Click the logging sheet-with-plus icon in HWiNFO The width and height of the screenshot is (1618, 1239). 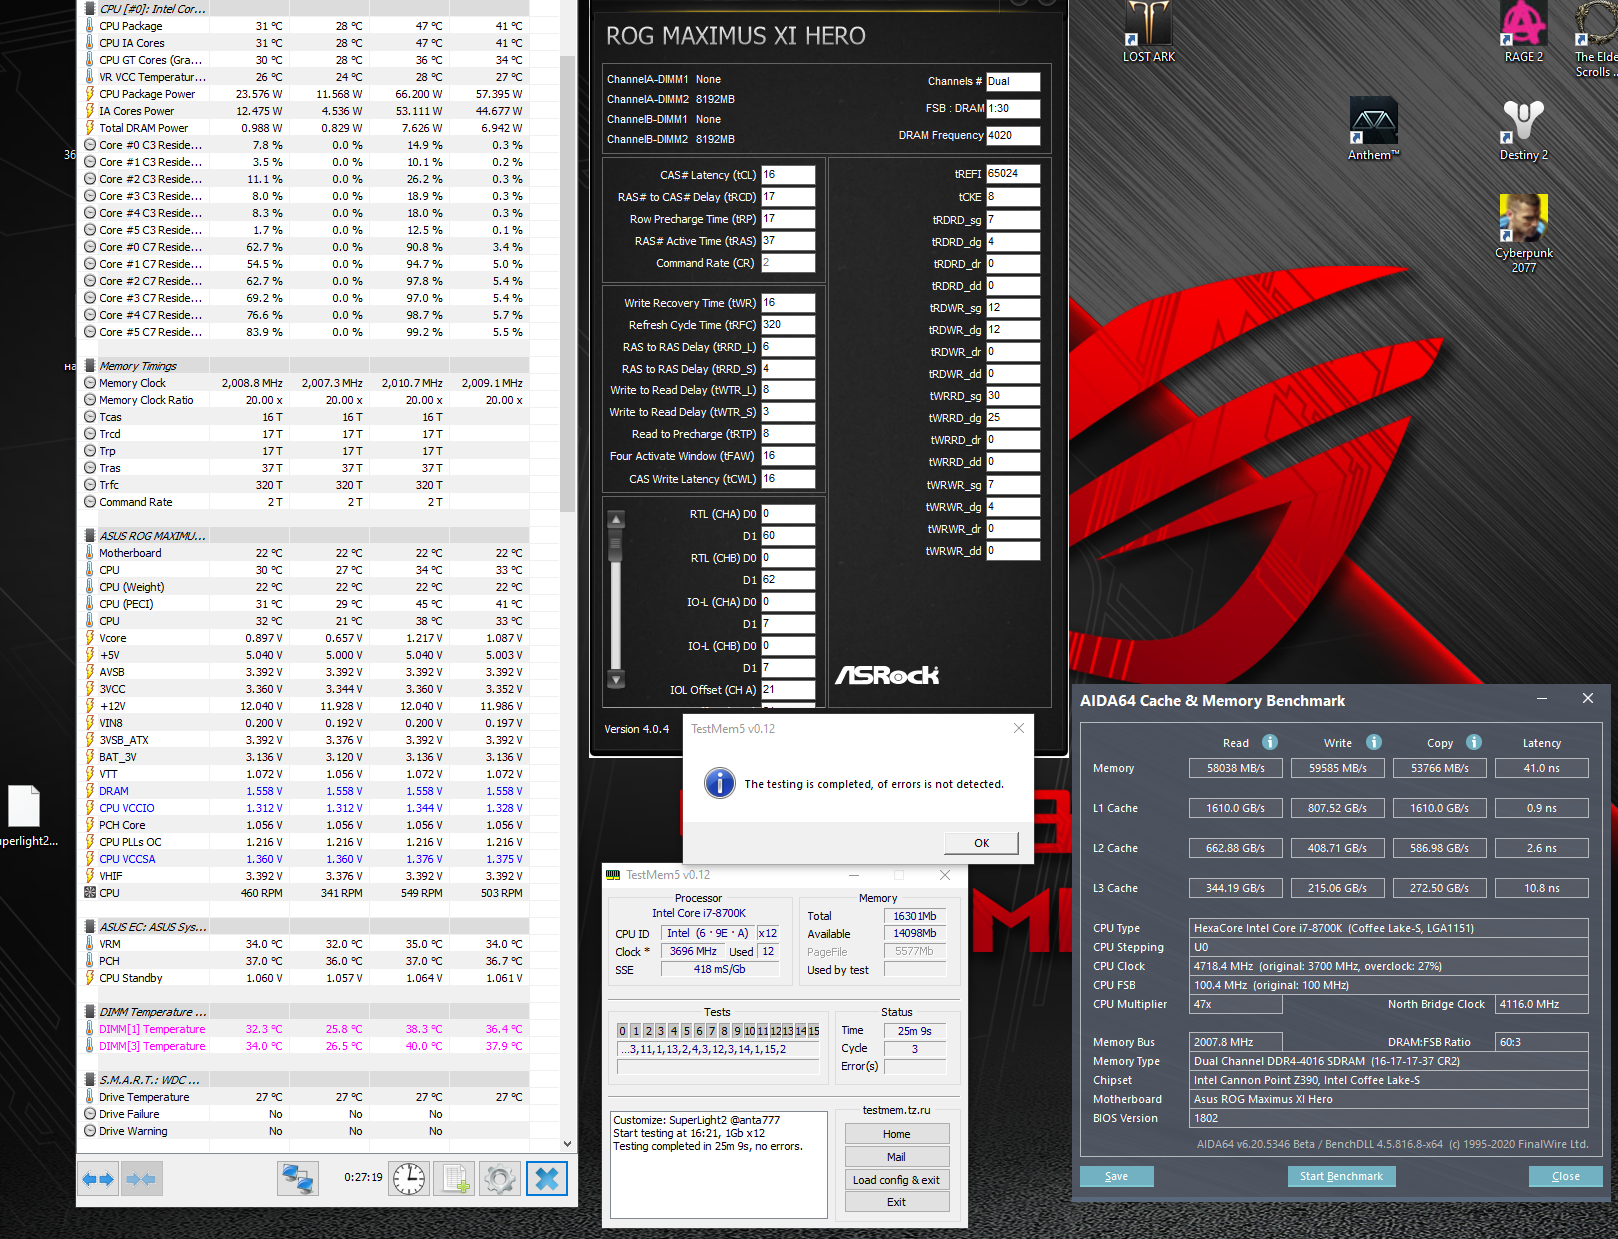click(x=455, y=1179)
